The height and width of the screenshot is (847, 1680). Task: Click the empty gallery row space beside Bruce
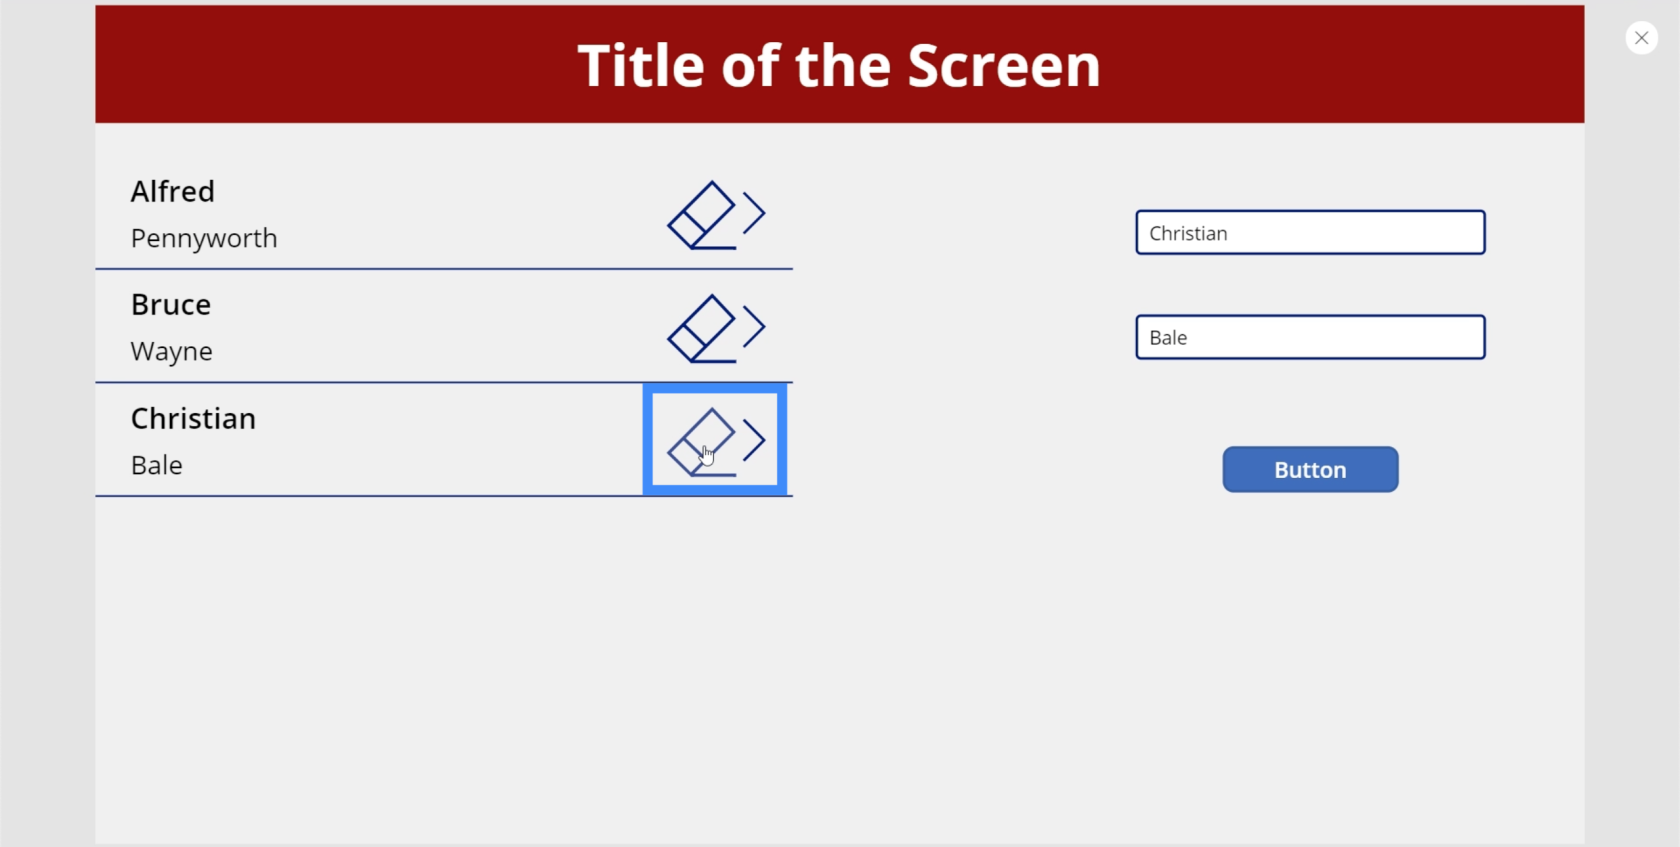tap(440, 327)
